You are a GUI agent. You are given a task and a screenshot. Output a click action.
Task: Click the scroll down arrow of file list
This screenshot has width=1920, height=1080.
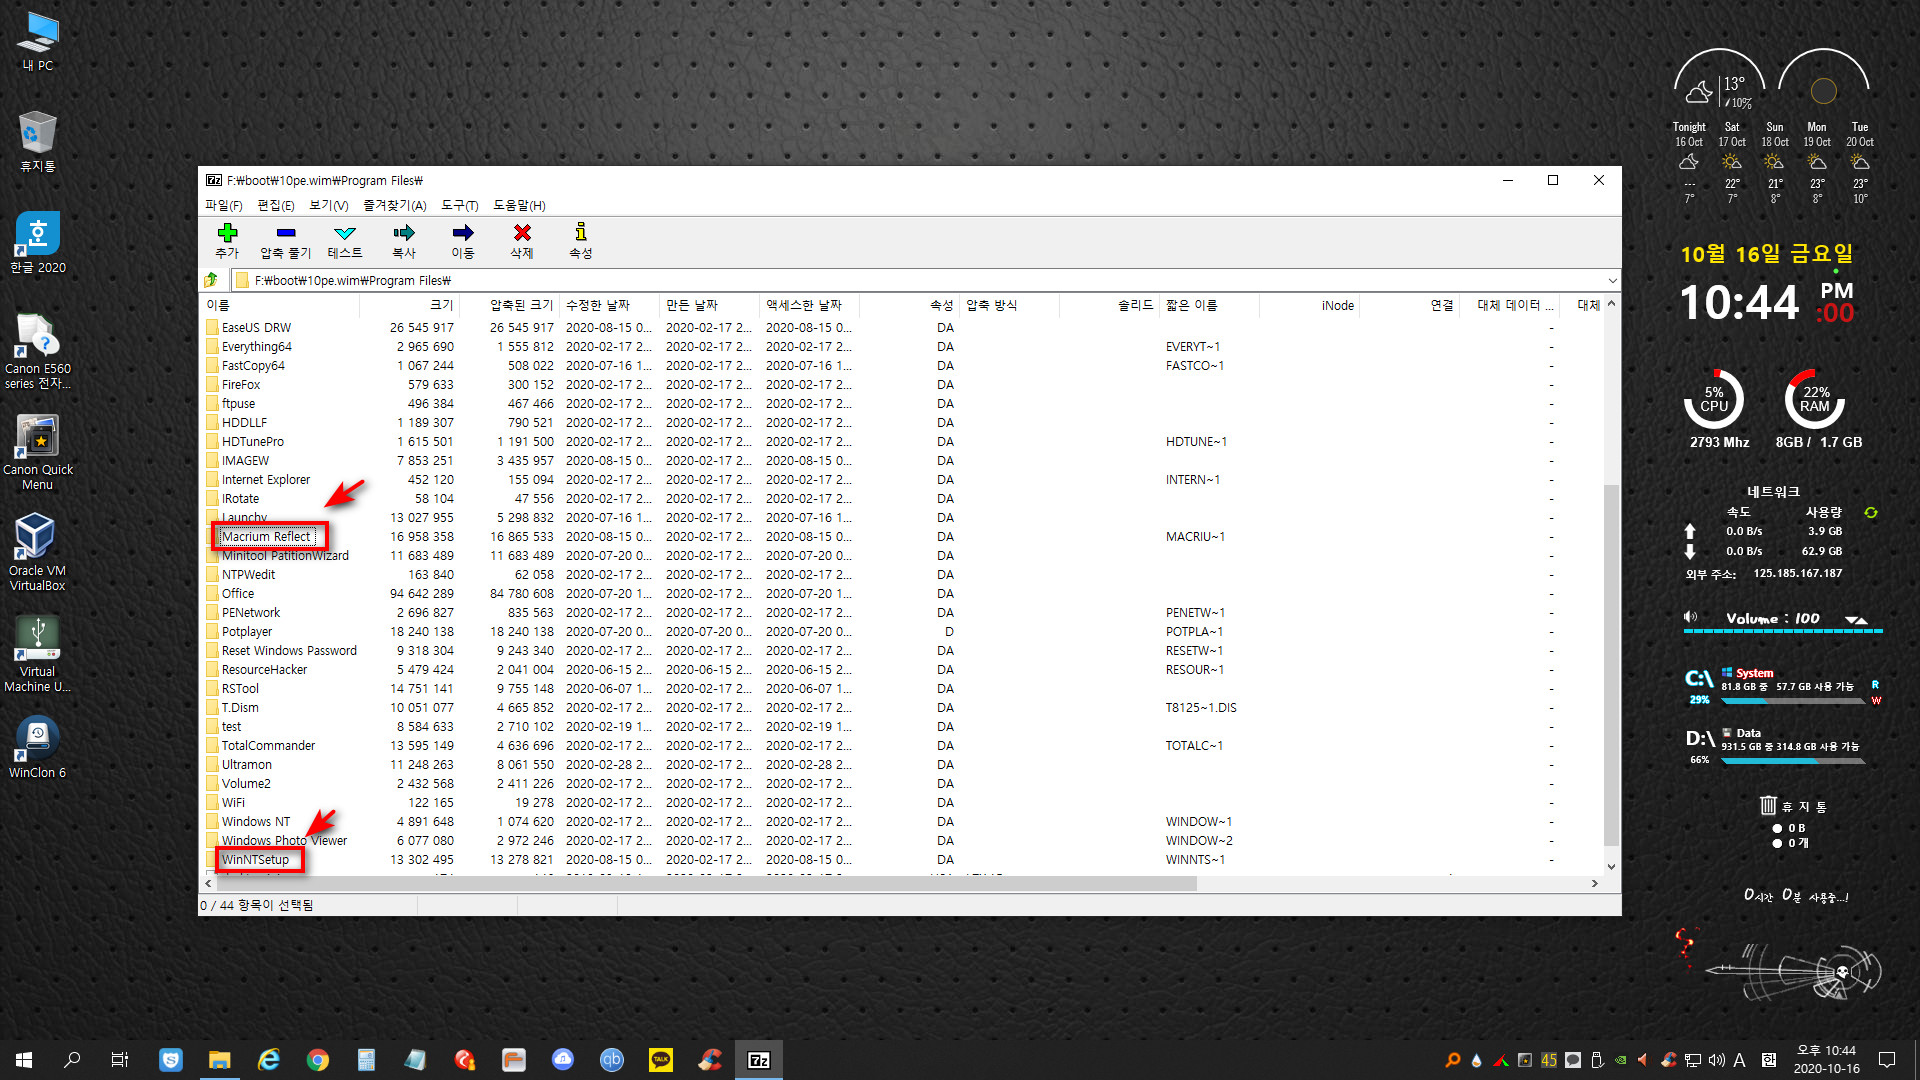point(1611,867)
